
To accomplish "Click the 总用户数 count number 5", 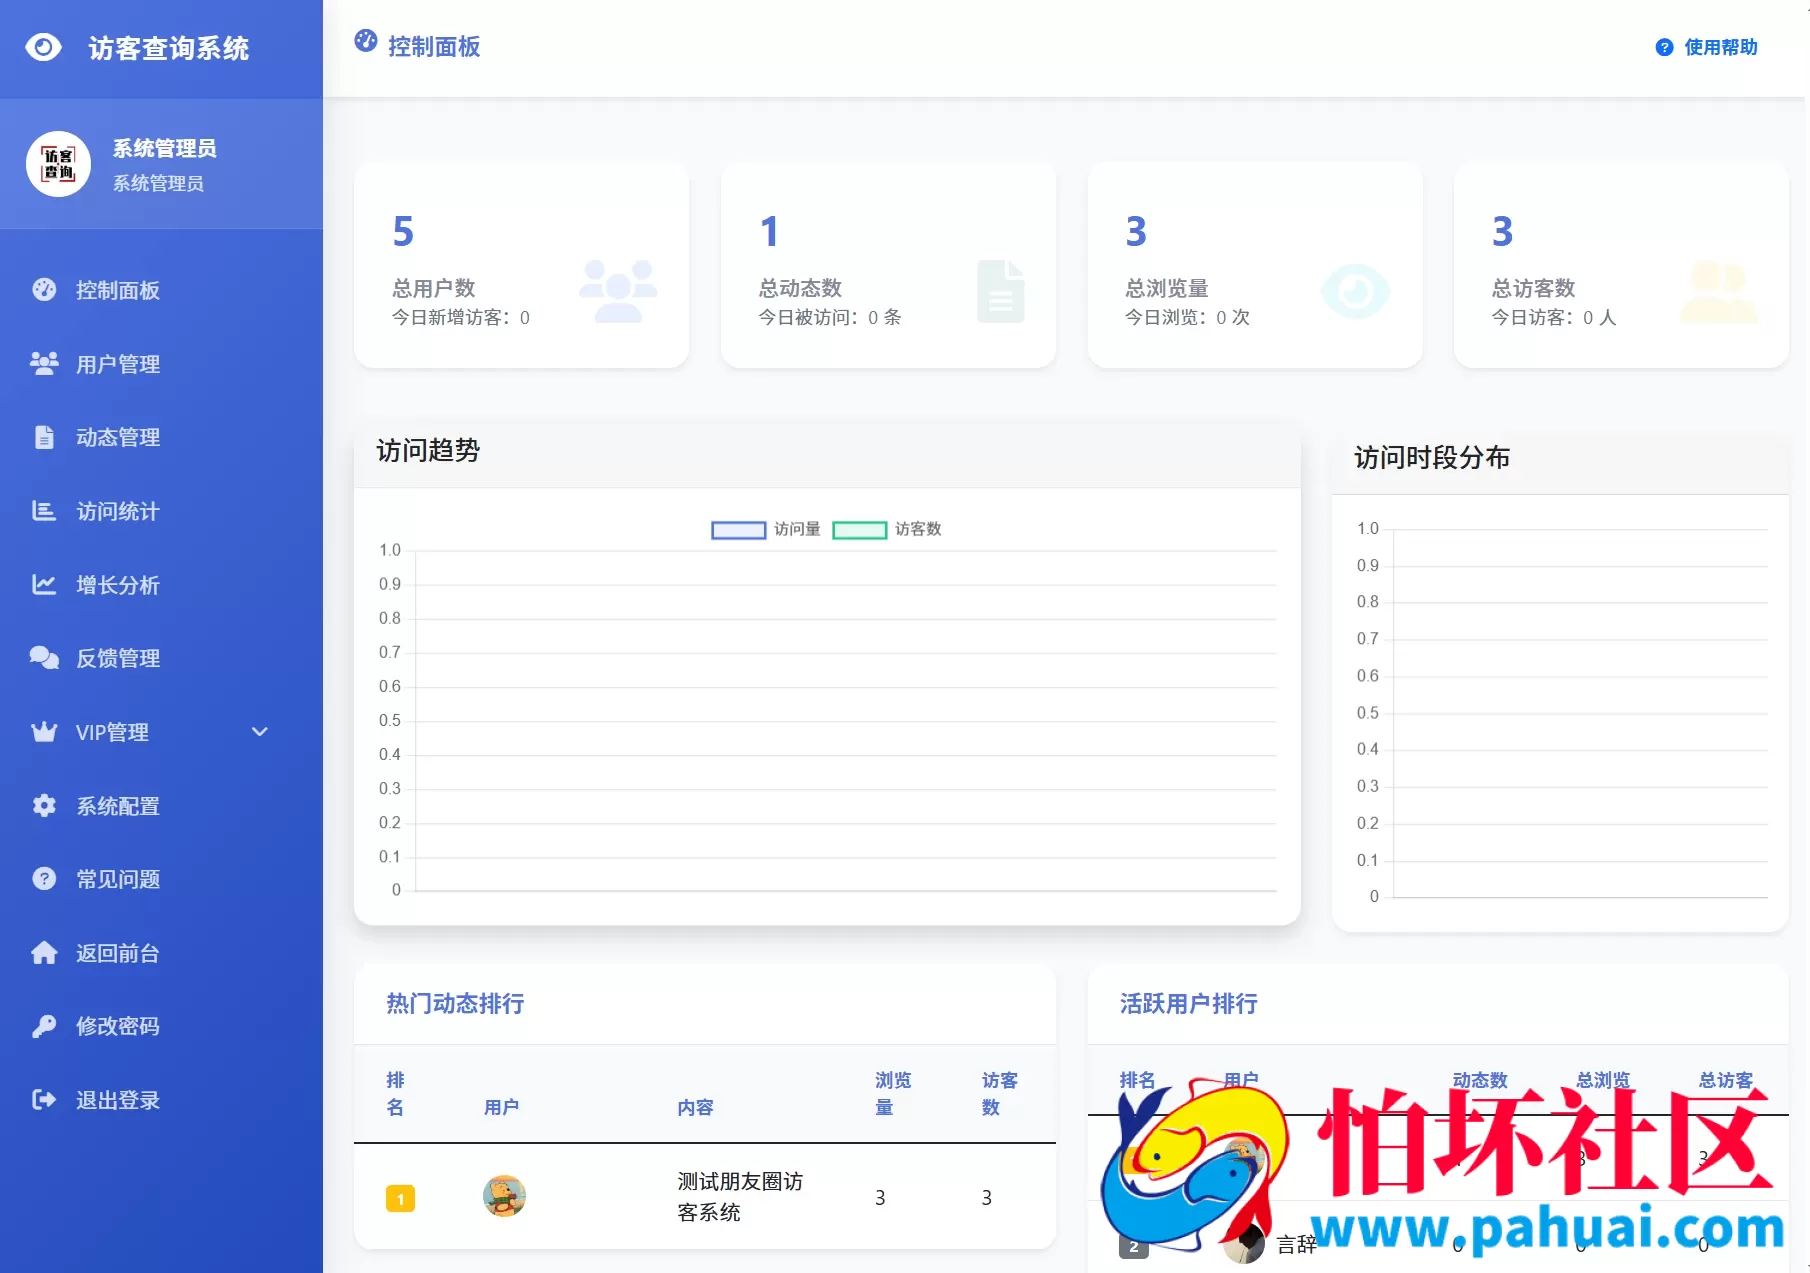I will (403, 232).
